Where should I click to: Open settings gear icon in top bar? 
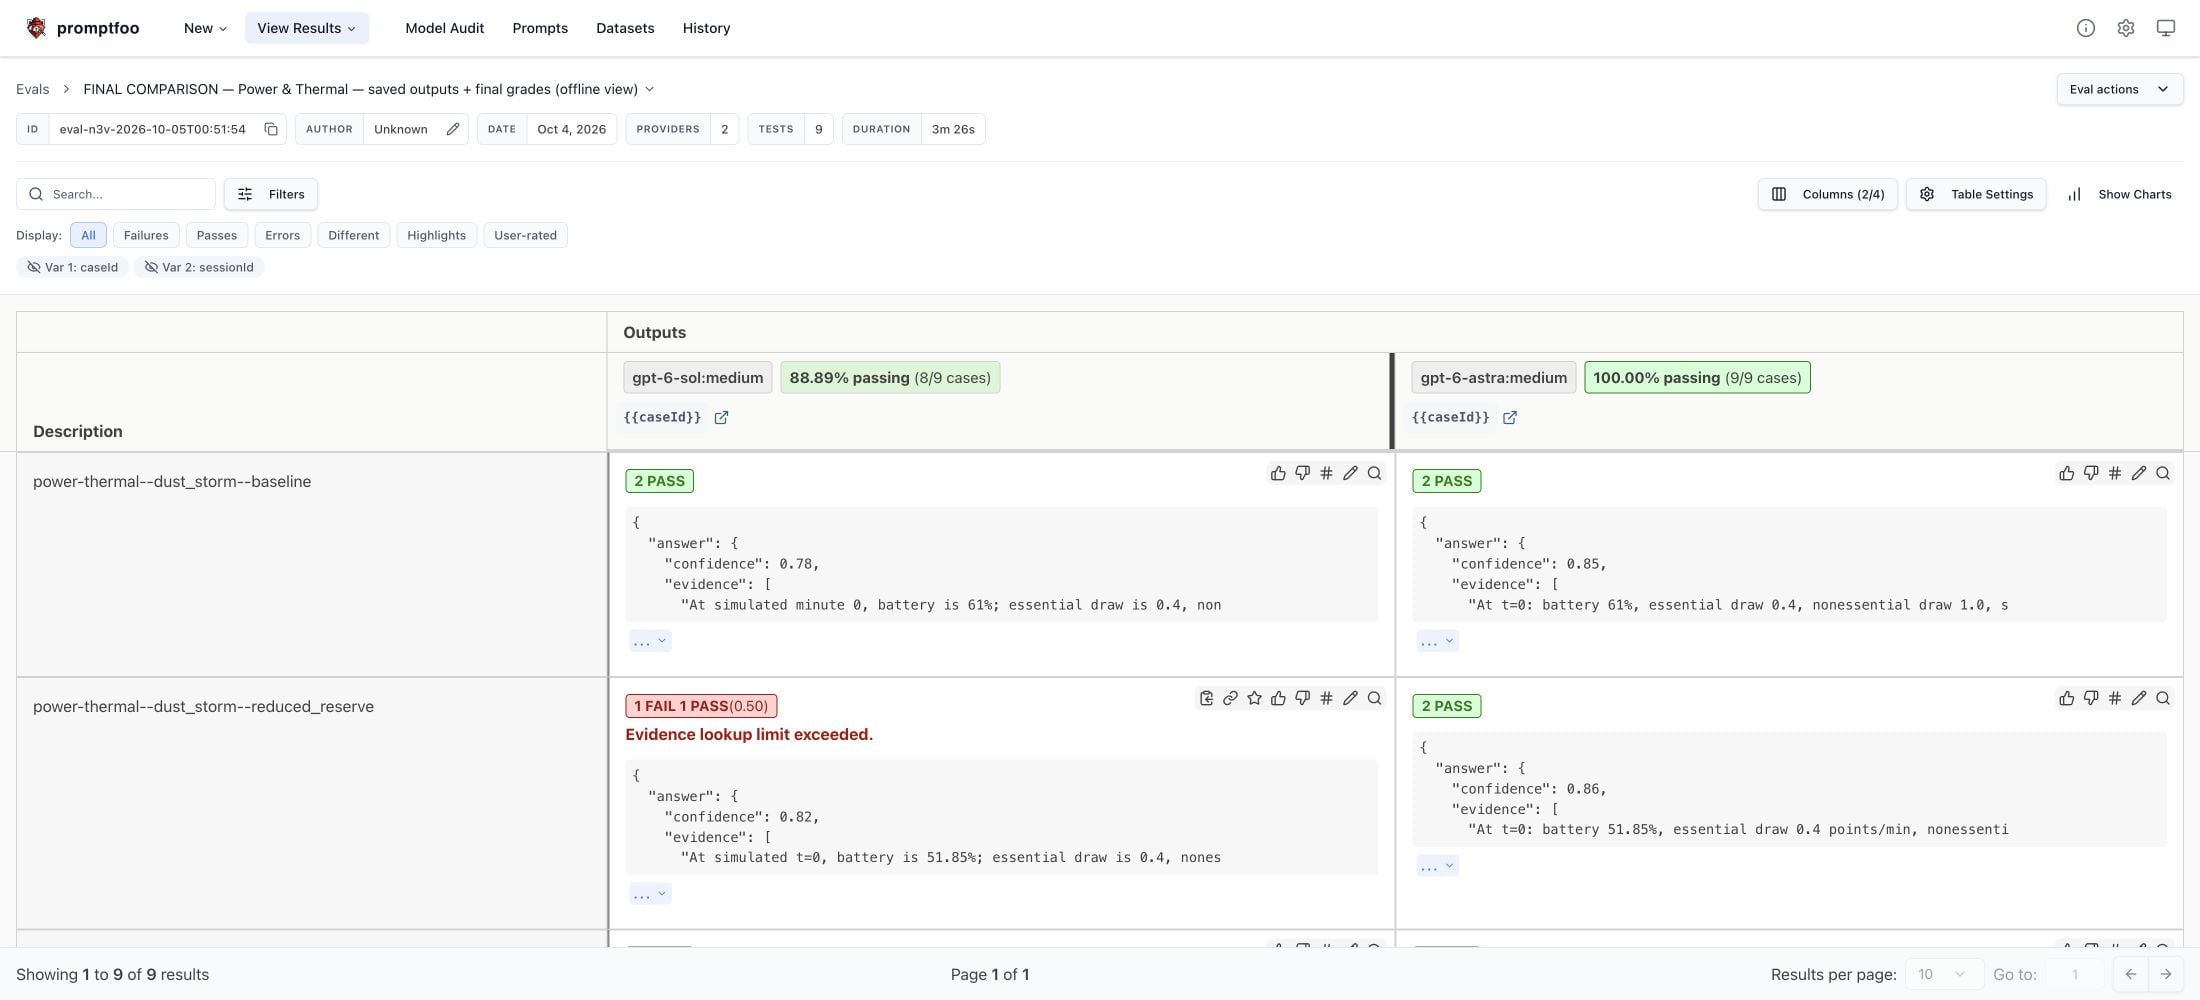click(x=2125, y=28)
